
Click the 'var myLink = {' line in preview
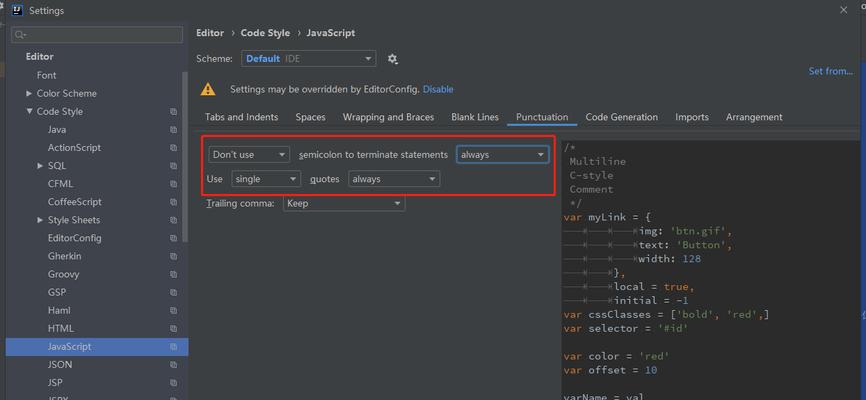pos(608,217)
